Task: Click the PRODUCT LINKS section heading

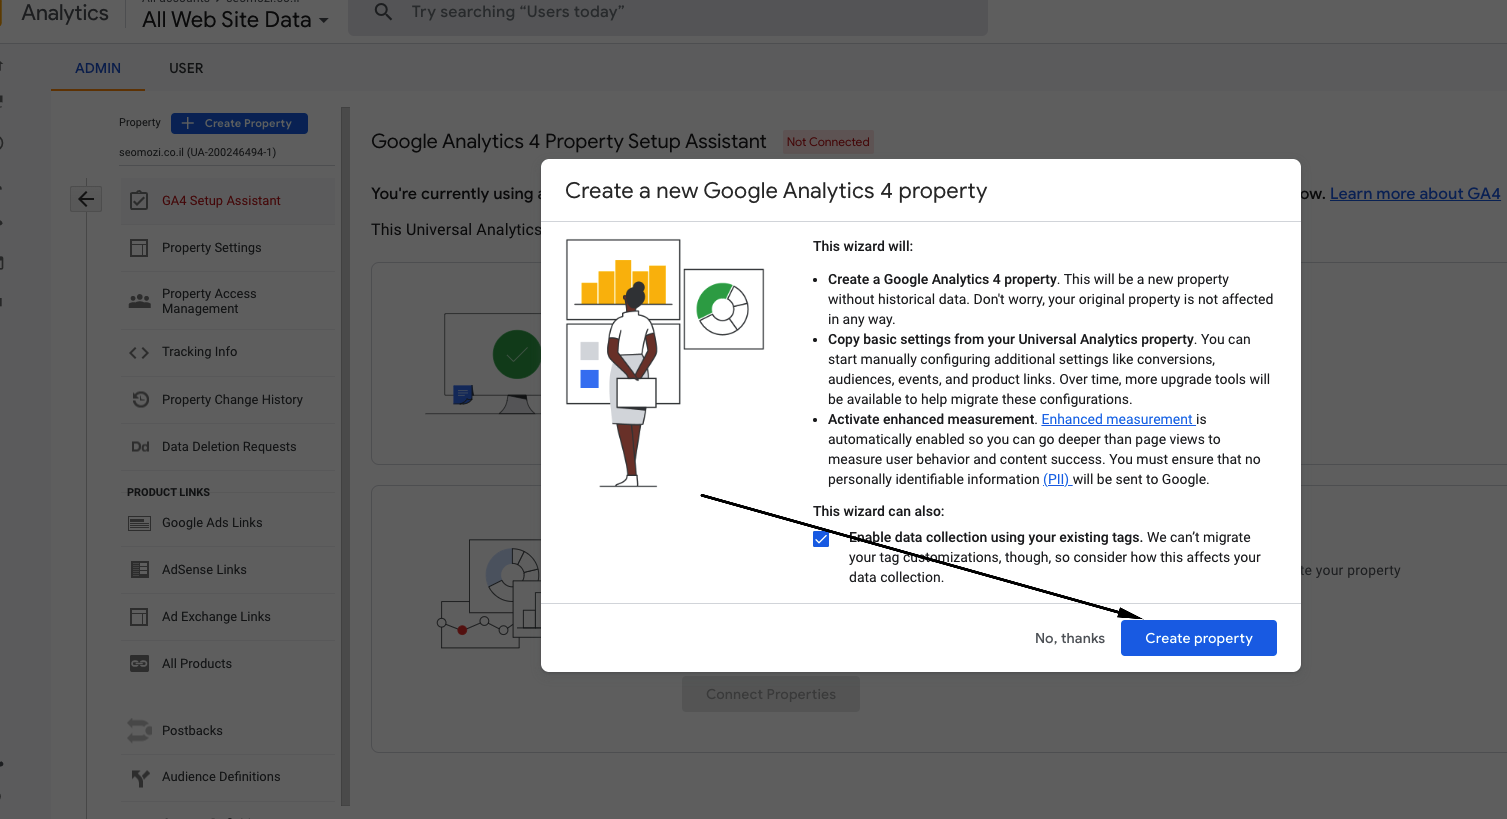Action: [168, 492]
